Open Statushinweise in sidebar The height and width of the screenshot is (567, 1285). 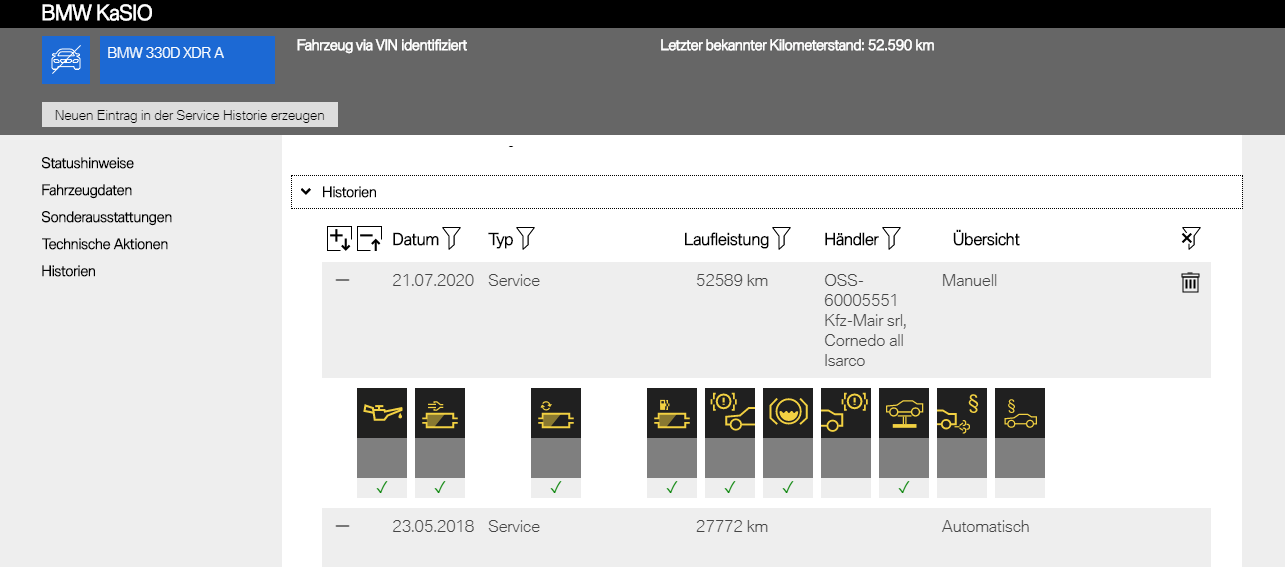[88, 163]
